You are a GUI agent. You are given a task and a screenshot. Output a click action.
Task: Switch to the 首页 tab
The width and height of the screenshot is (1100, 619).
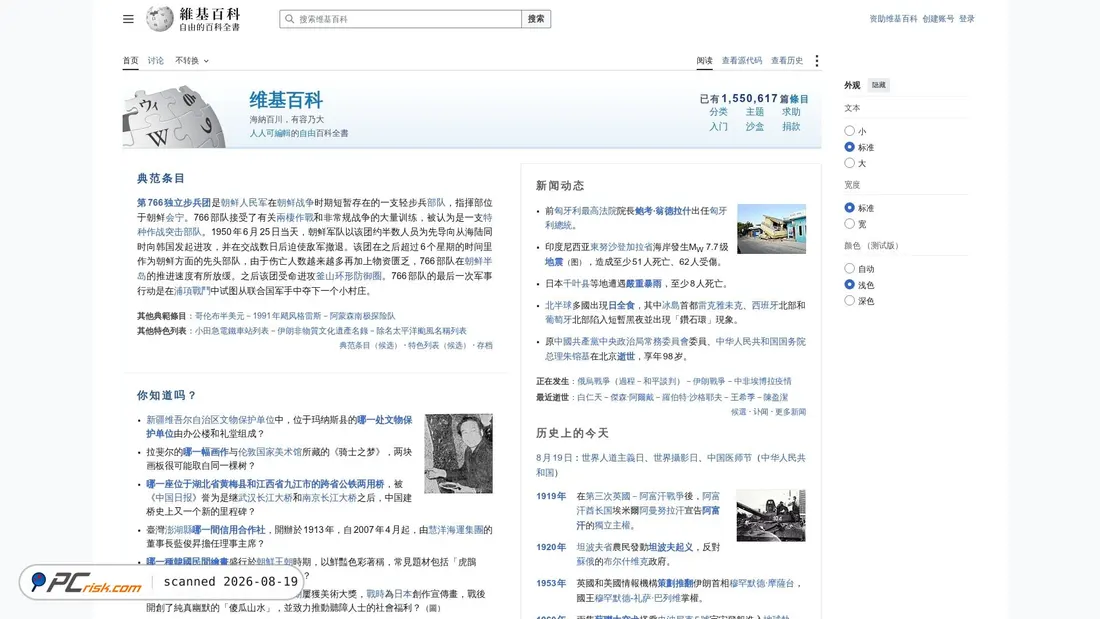[130, 61]
